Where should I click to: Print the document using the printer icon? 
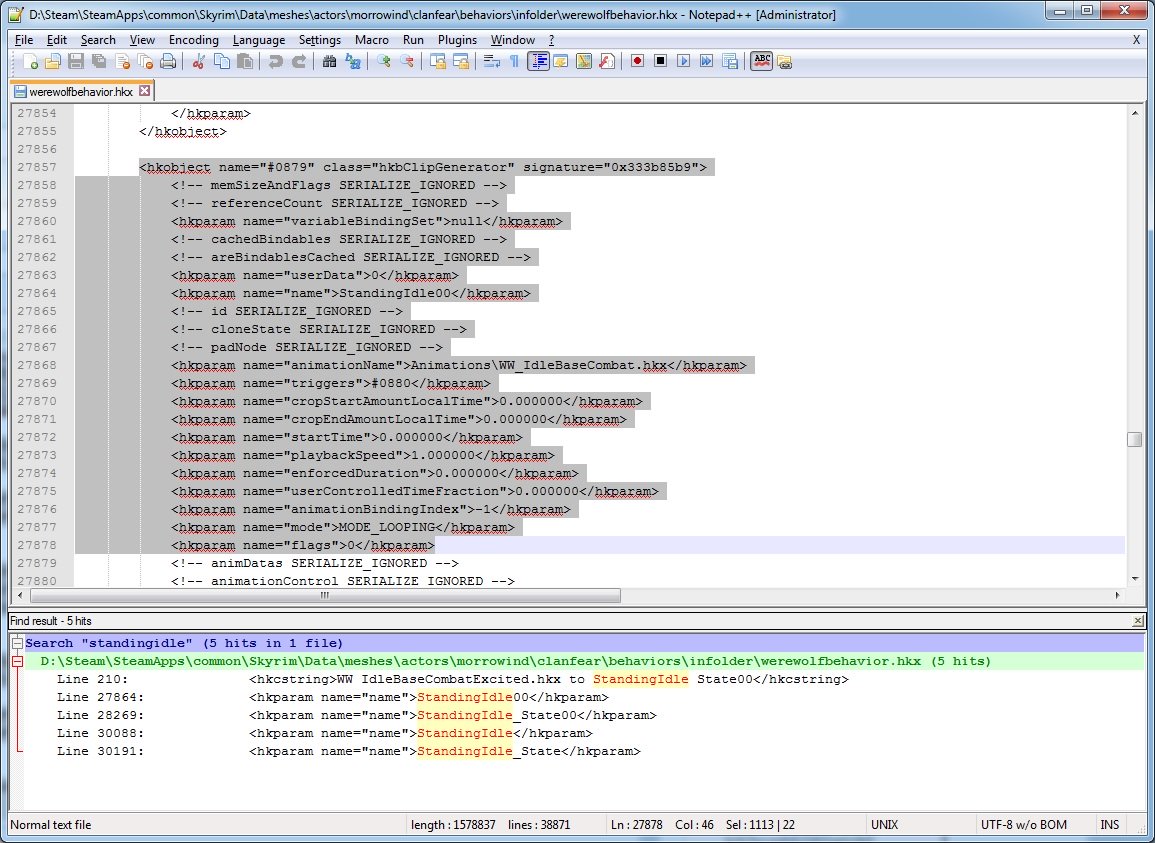[x=168, y=62]
